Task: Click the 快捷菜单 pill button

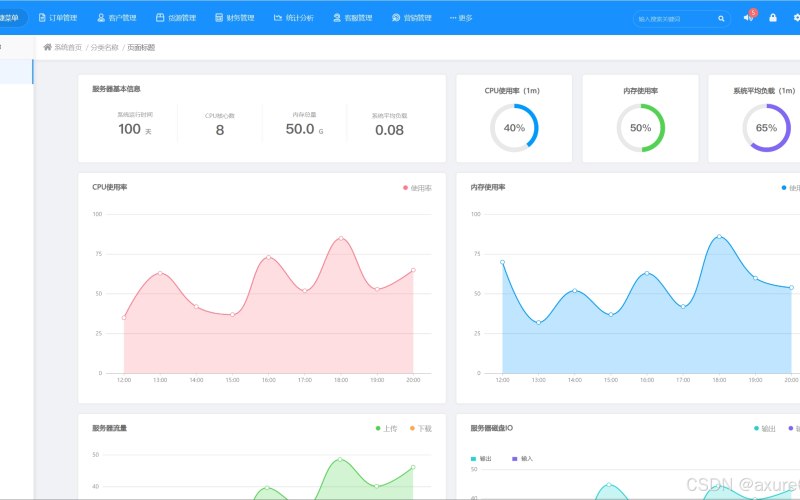Action: pyautogui.click(x=11, y=18)
